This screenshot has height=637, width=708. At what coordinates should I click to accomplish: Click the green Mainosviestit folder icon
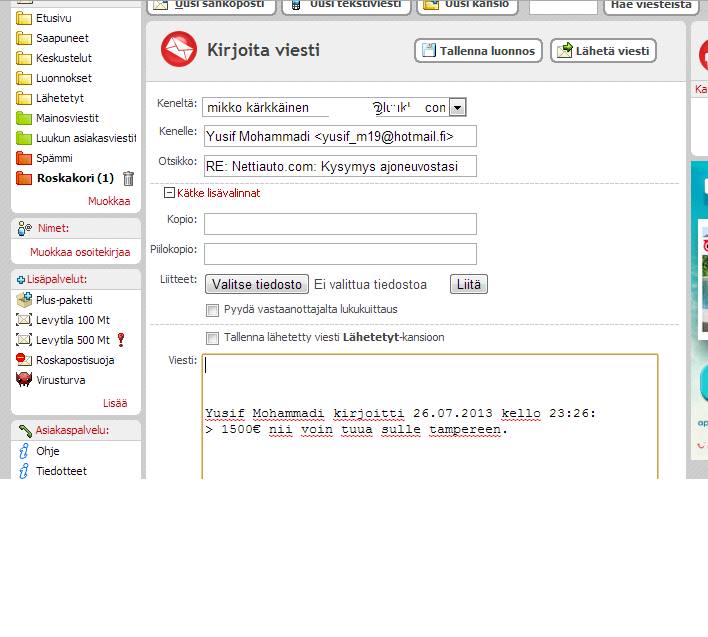(x=24, y=118)
